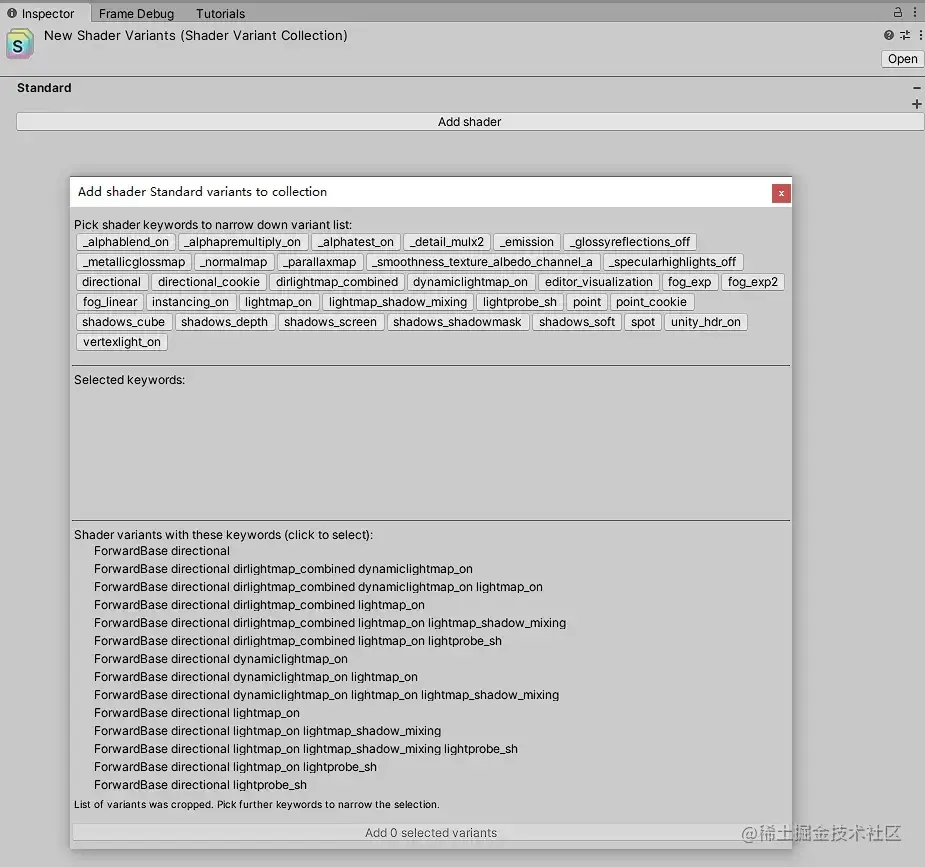
Task: Pick the spot keyword
Action: pos(643,322)
